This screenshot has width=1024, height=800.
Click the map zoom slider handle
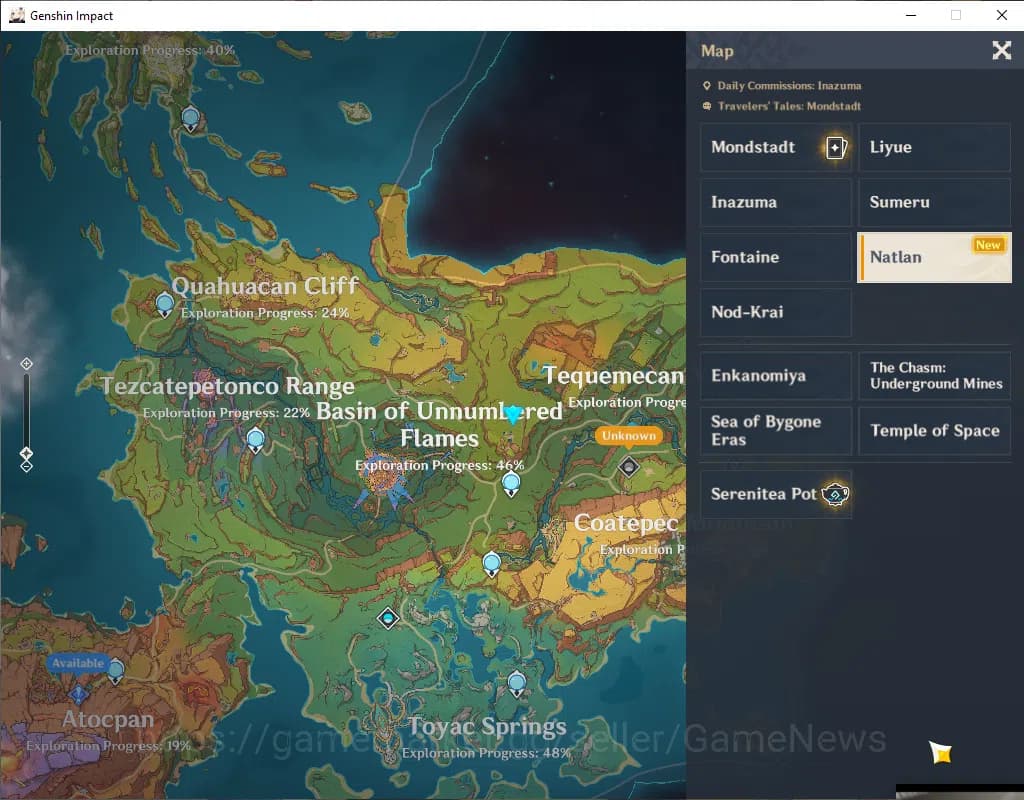click(x=27, y=454)
